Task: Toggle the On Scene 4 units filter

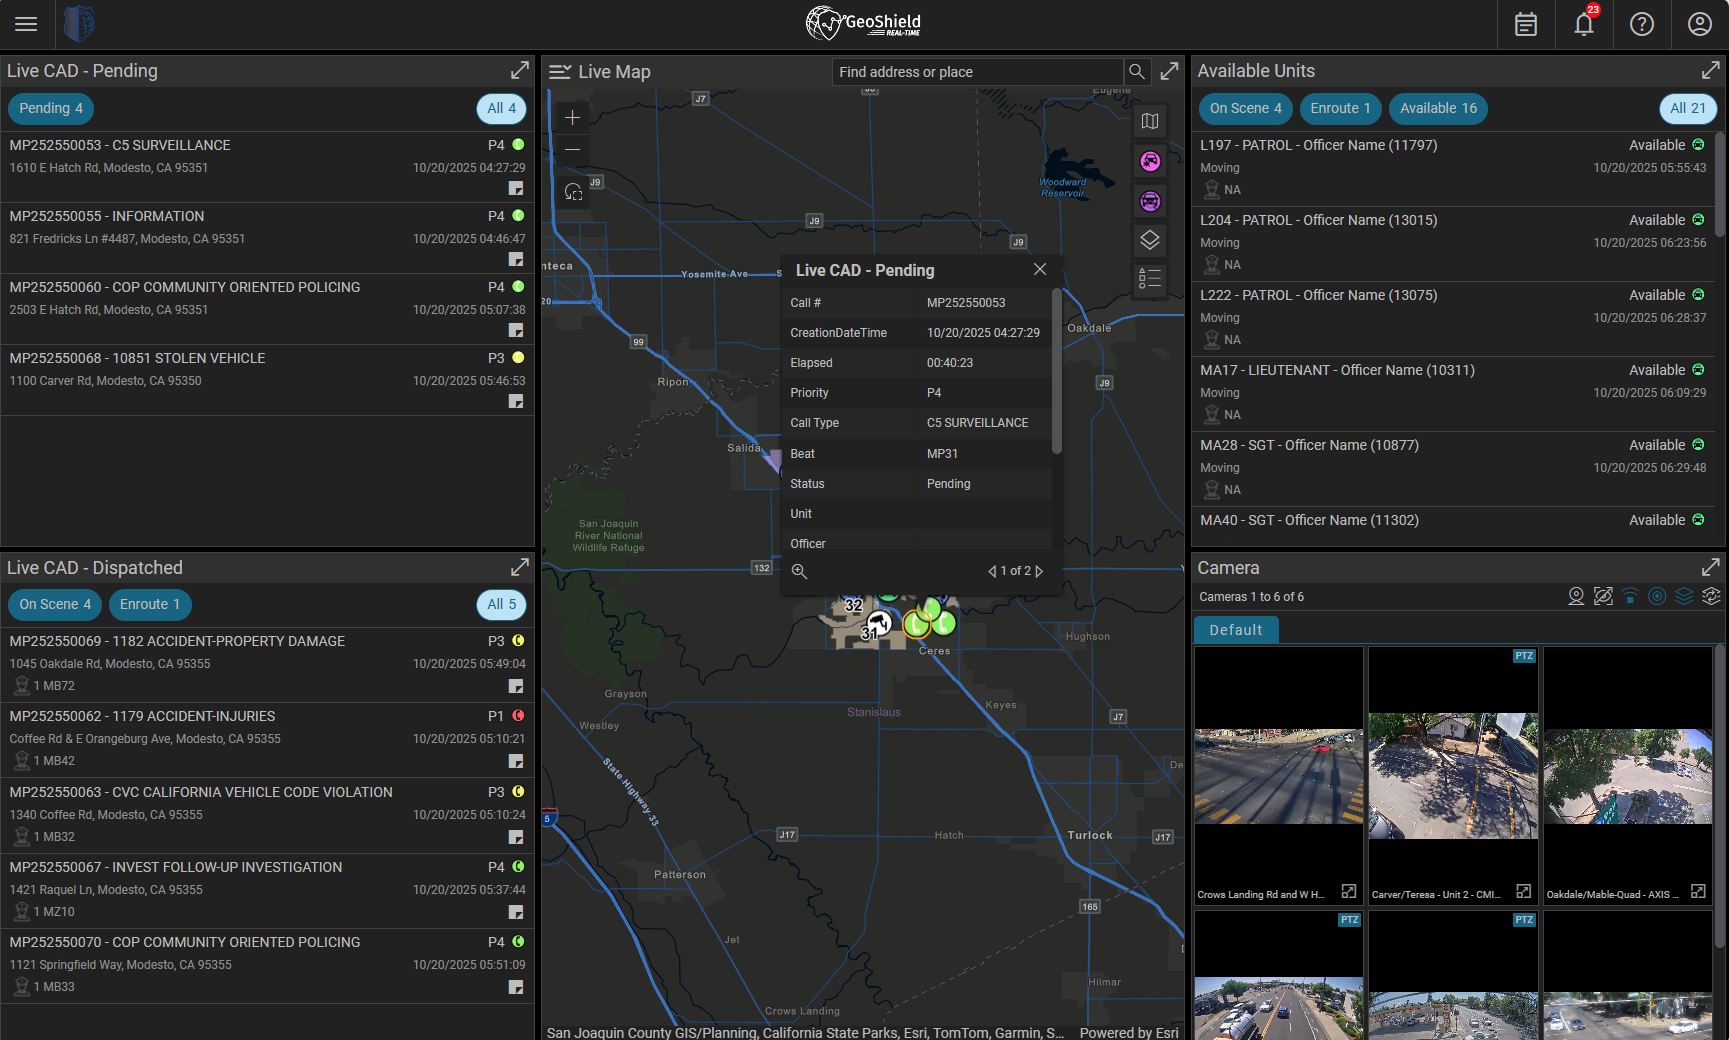Action: [1245, 108]
